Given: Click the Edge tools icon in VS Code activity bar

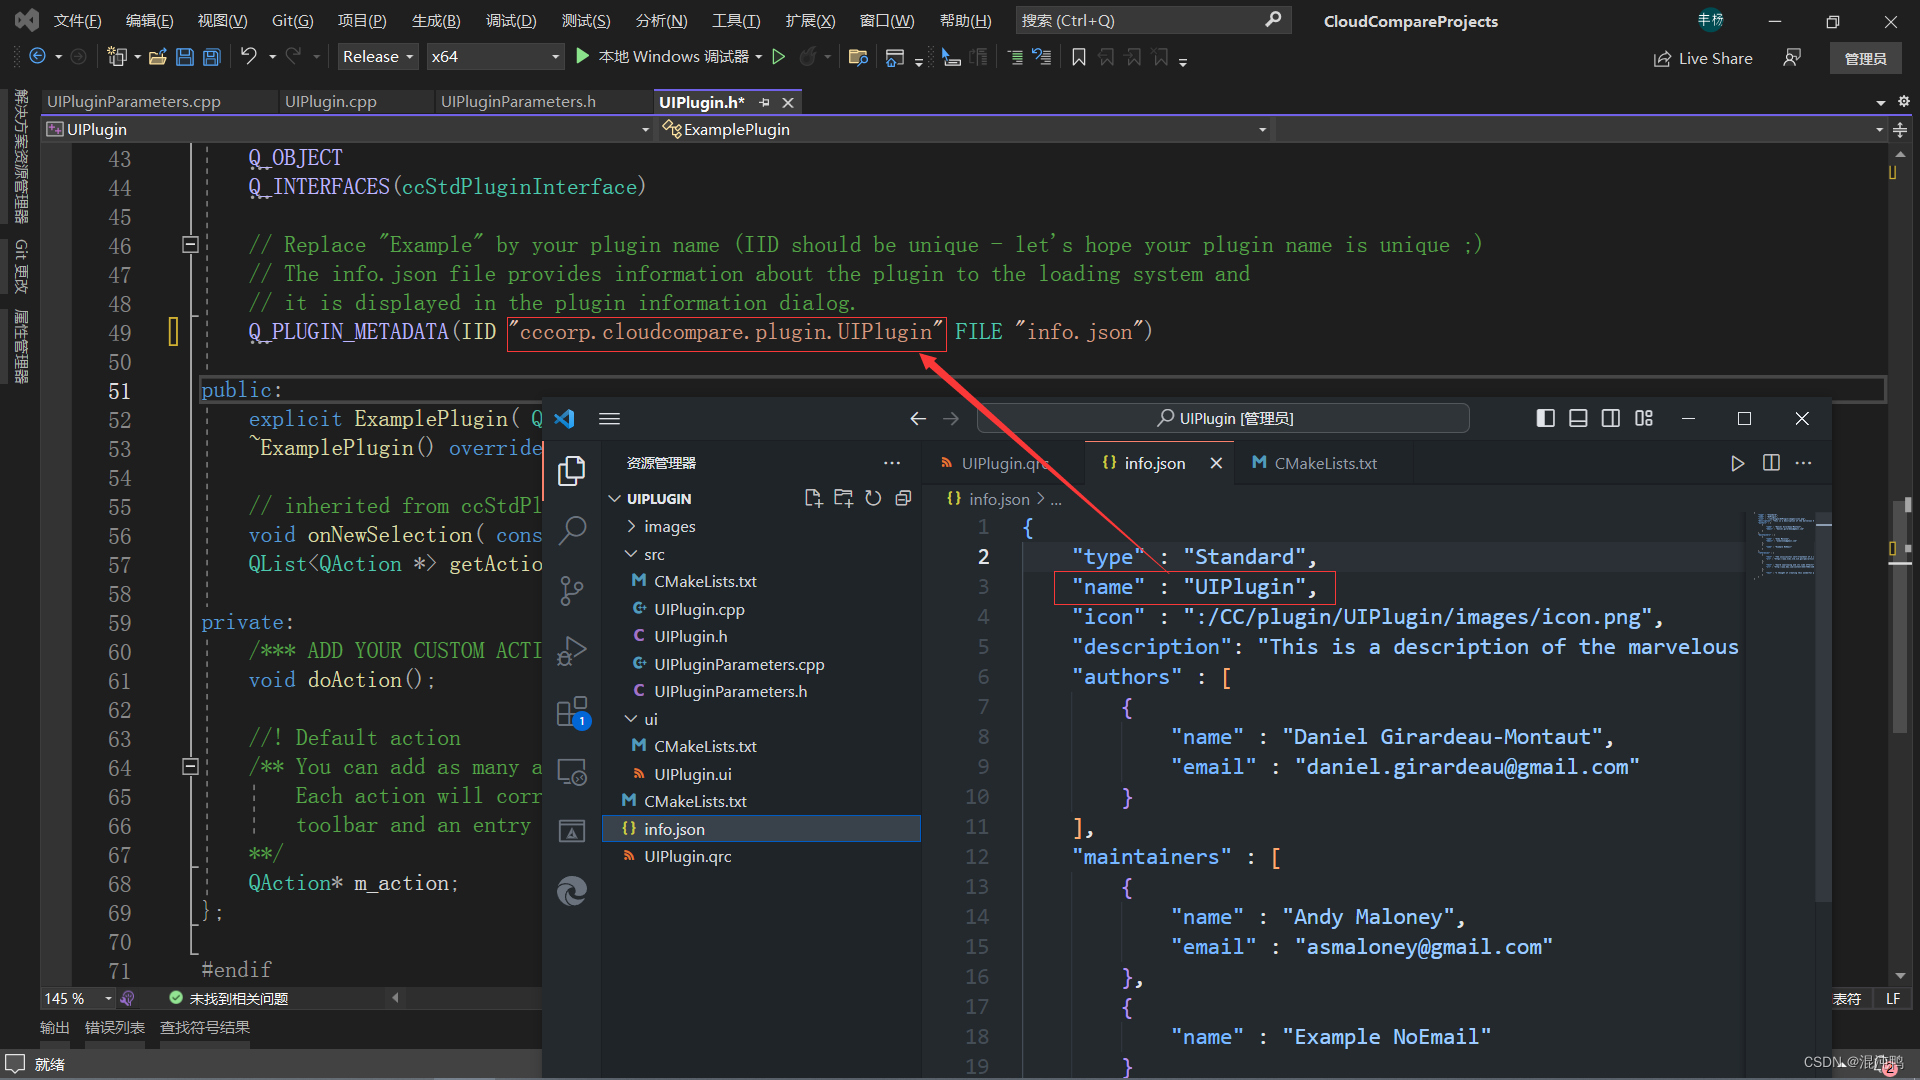Looking at the screenshot, I should click(571, 890).
